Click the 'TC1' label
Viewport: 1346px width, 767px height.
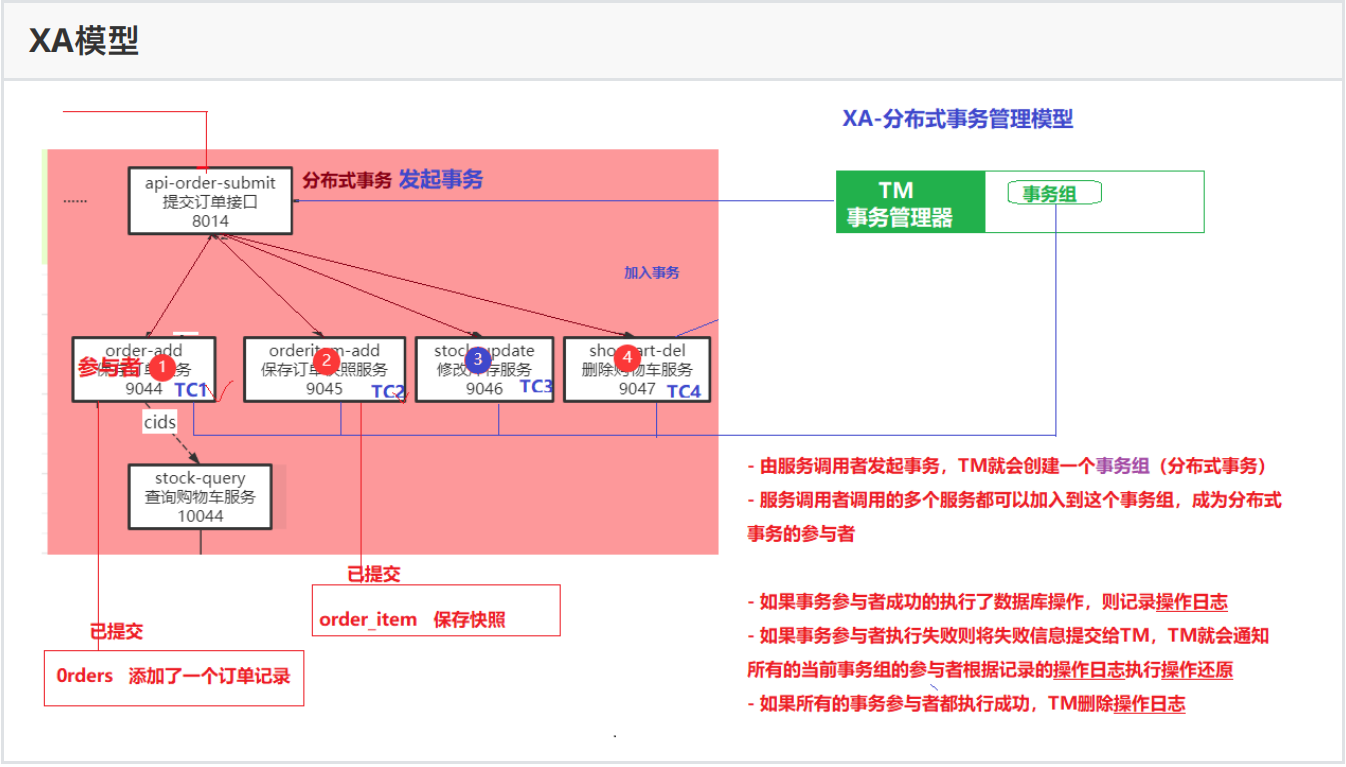click(x=190, y=390)
